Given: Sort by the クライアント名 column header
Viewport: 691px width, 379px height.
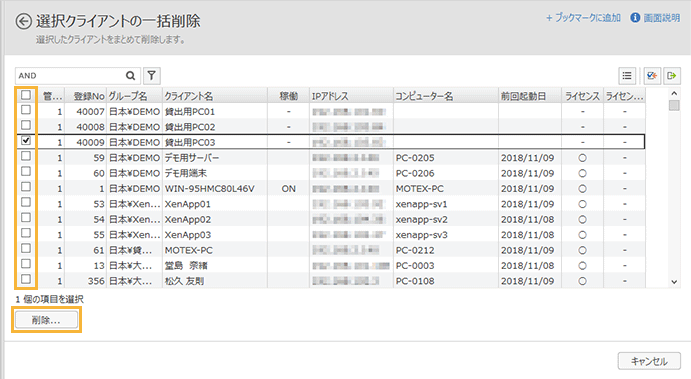Looking at the screenshot, I should [x=214, y=96].
